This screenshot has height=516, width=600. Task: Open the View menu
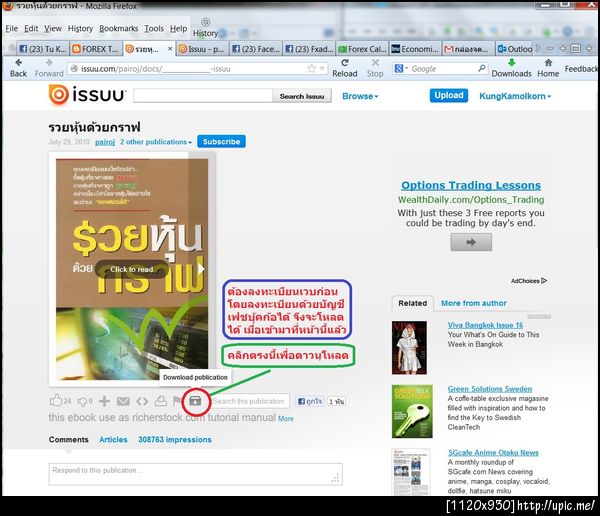pyautogui.click(x=53, y=28)
